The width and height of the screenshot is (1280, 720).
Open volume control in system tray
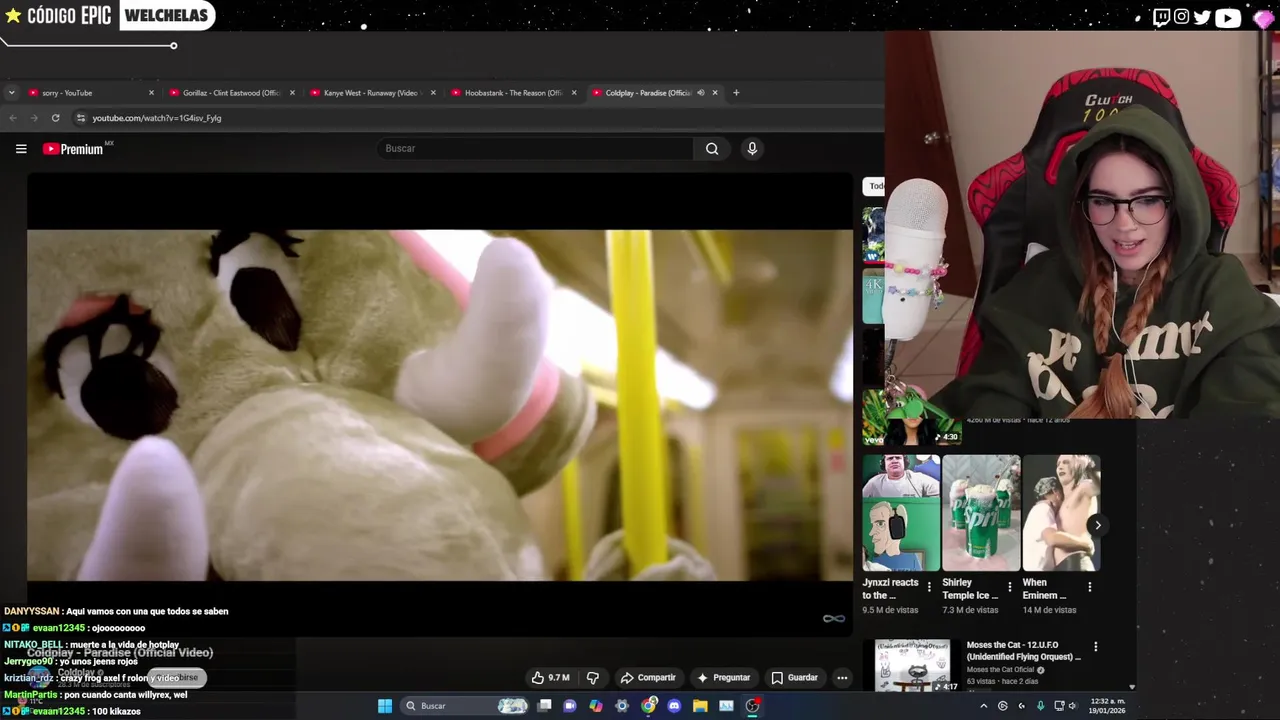[1073, 706]
